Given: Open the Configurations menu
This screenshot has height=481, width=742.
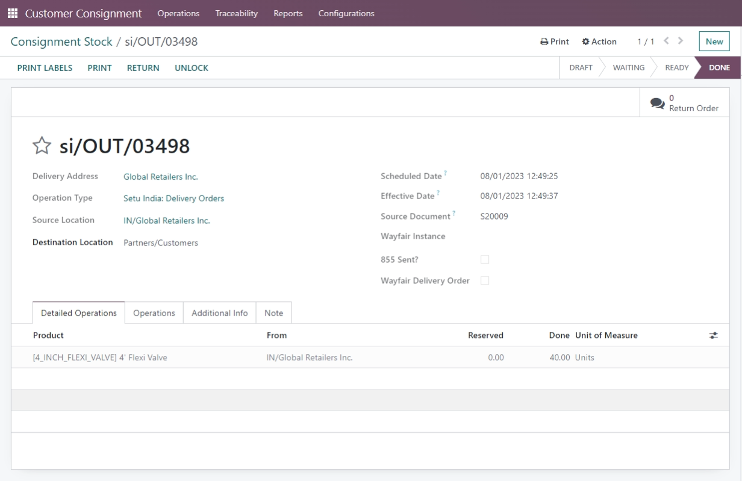Looking at the screenshot, I should coord(346,13).
